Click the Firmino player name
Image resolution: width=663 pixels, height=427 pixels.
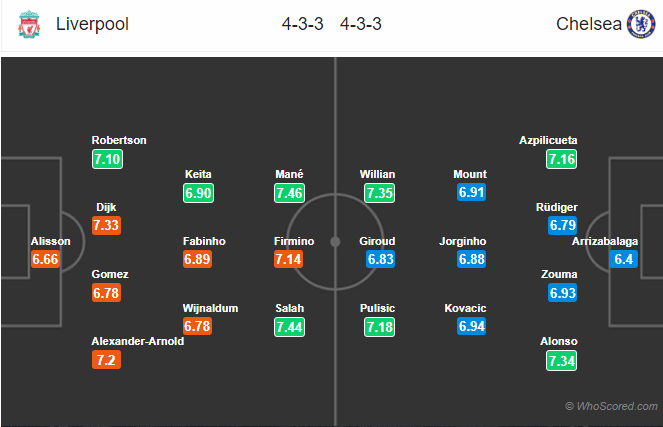click(x=294, y=241)
